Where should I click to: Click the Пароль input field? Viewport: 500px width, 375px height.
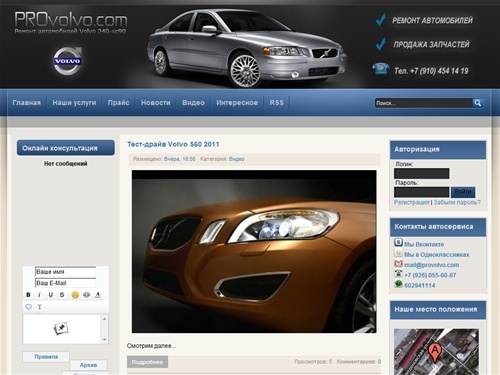(x=422, y=192)
